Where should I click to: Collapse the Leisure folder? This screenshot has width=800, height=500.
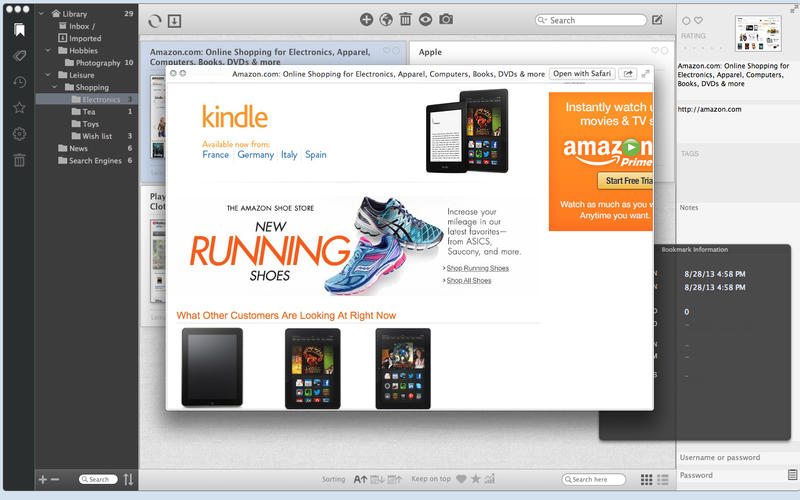tap(48, 75)
